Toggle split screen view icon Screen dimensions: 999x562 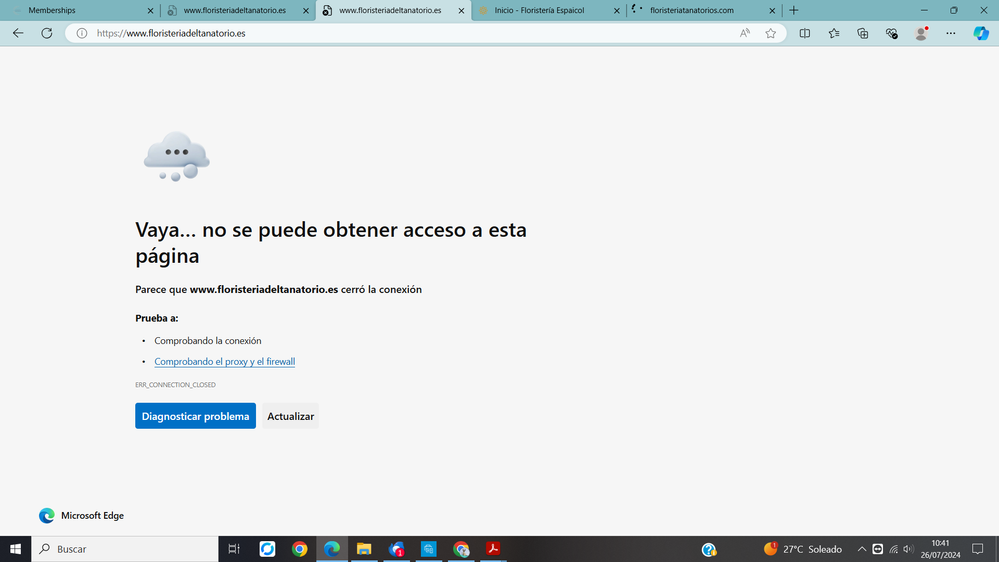(x=805, y=33)
